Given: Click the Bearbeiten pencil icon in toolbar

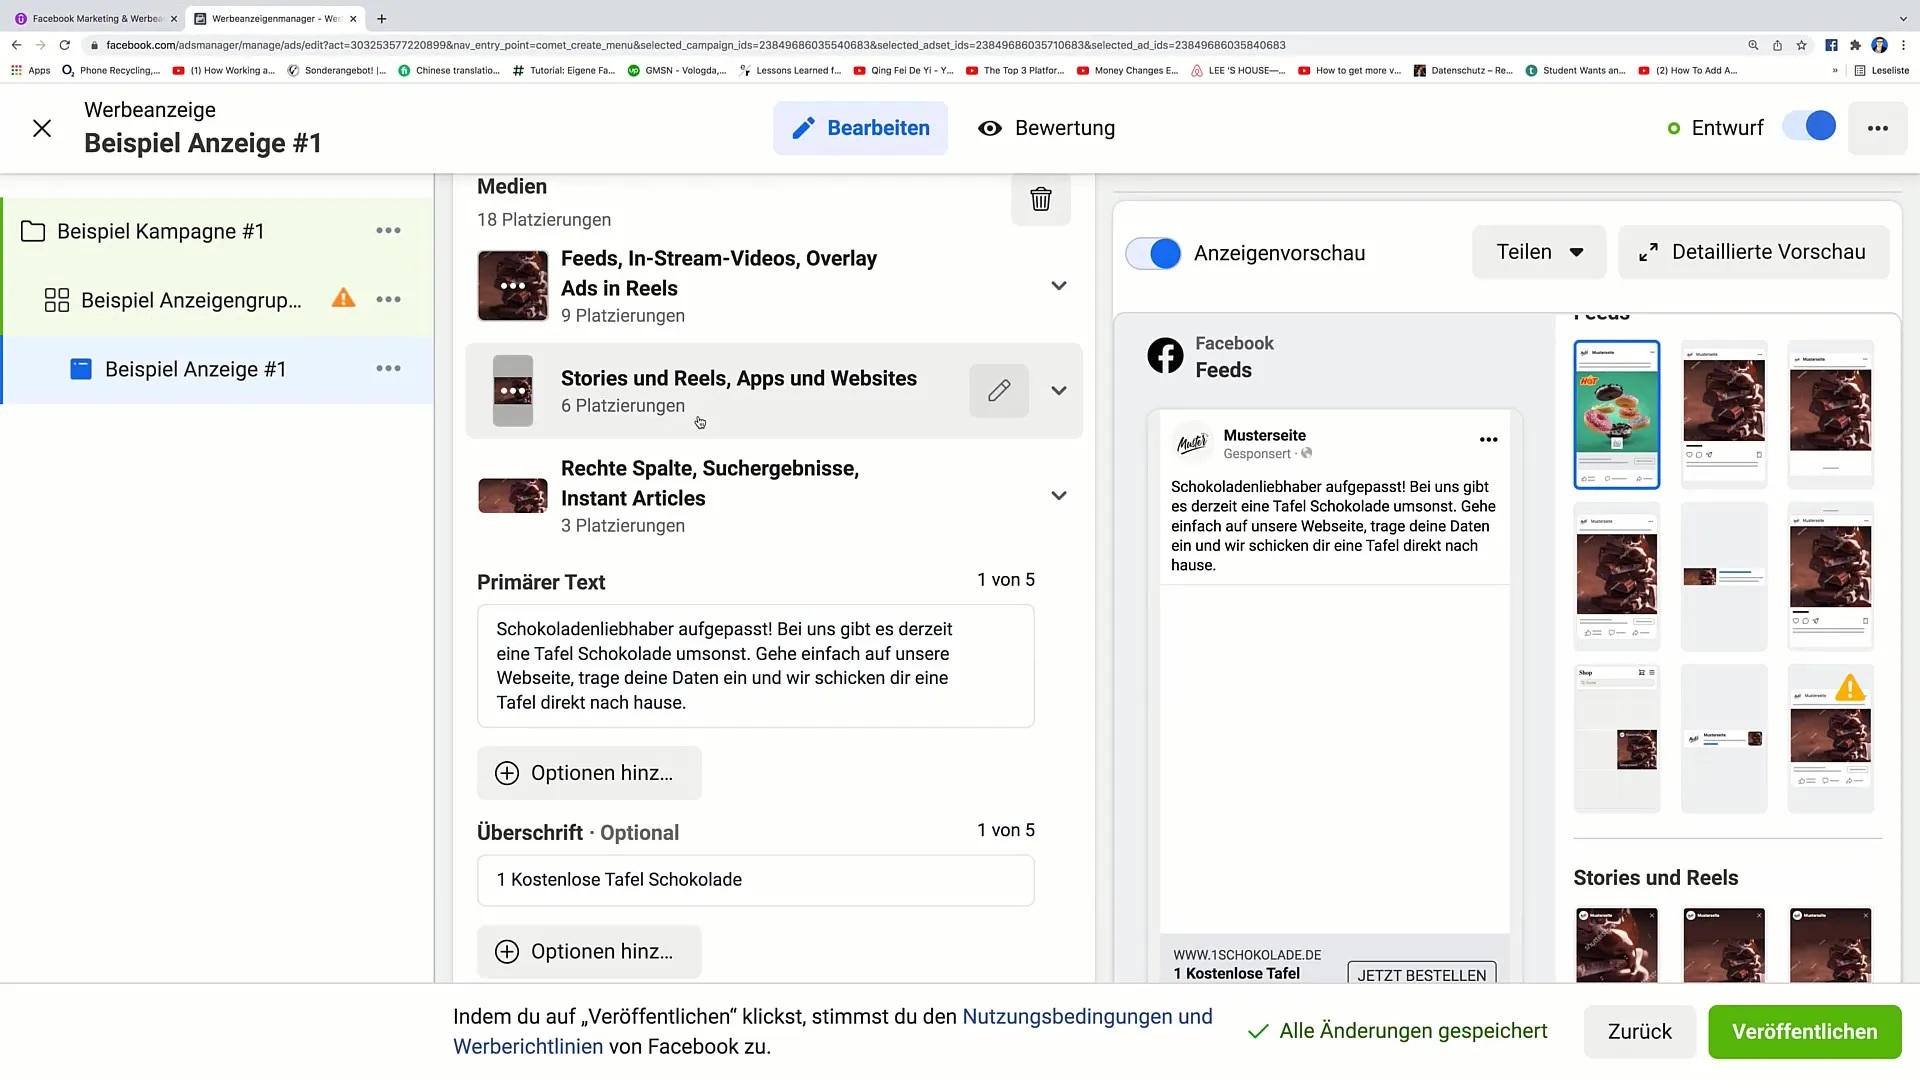Looking at the screenshot, I should (x=804, y=128).
